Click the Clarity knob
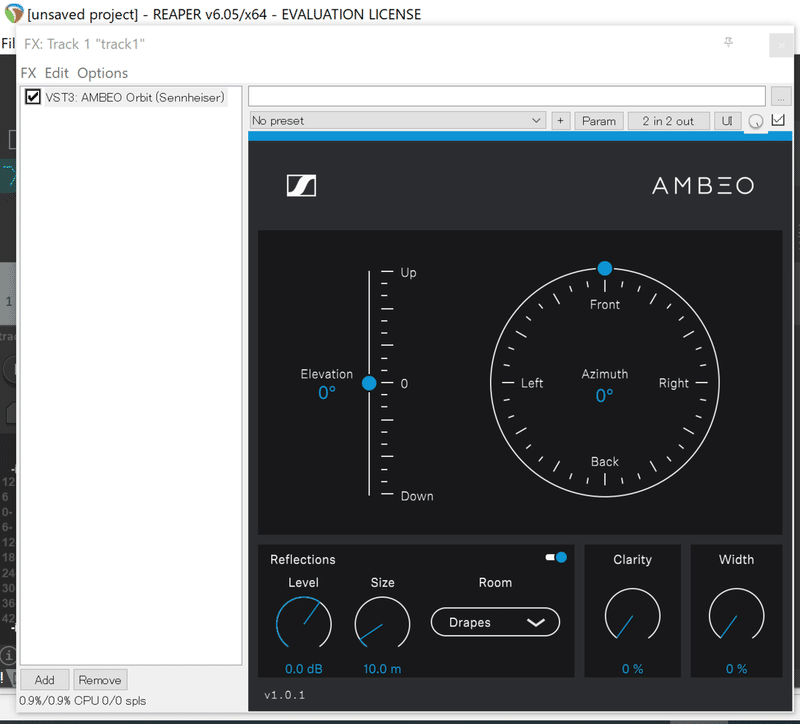The width and height of the screenshot is (800, 724). 632,615
